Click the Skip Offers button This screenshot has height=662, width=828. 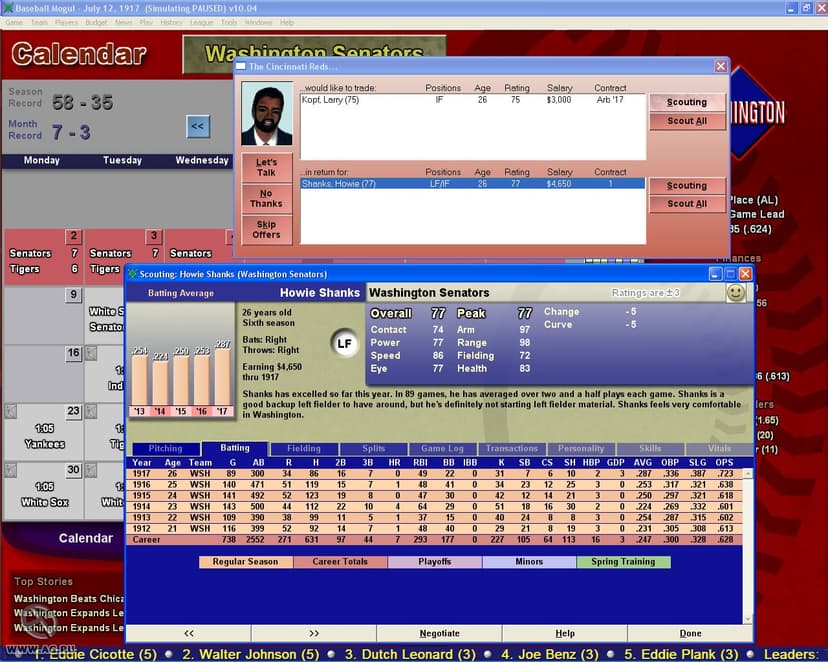coord(267,230)
